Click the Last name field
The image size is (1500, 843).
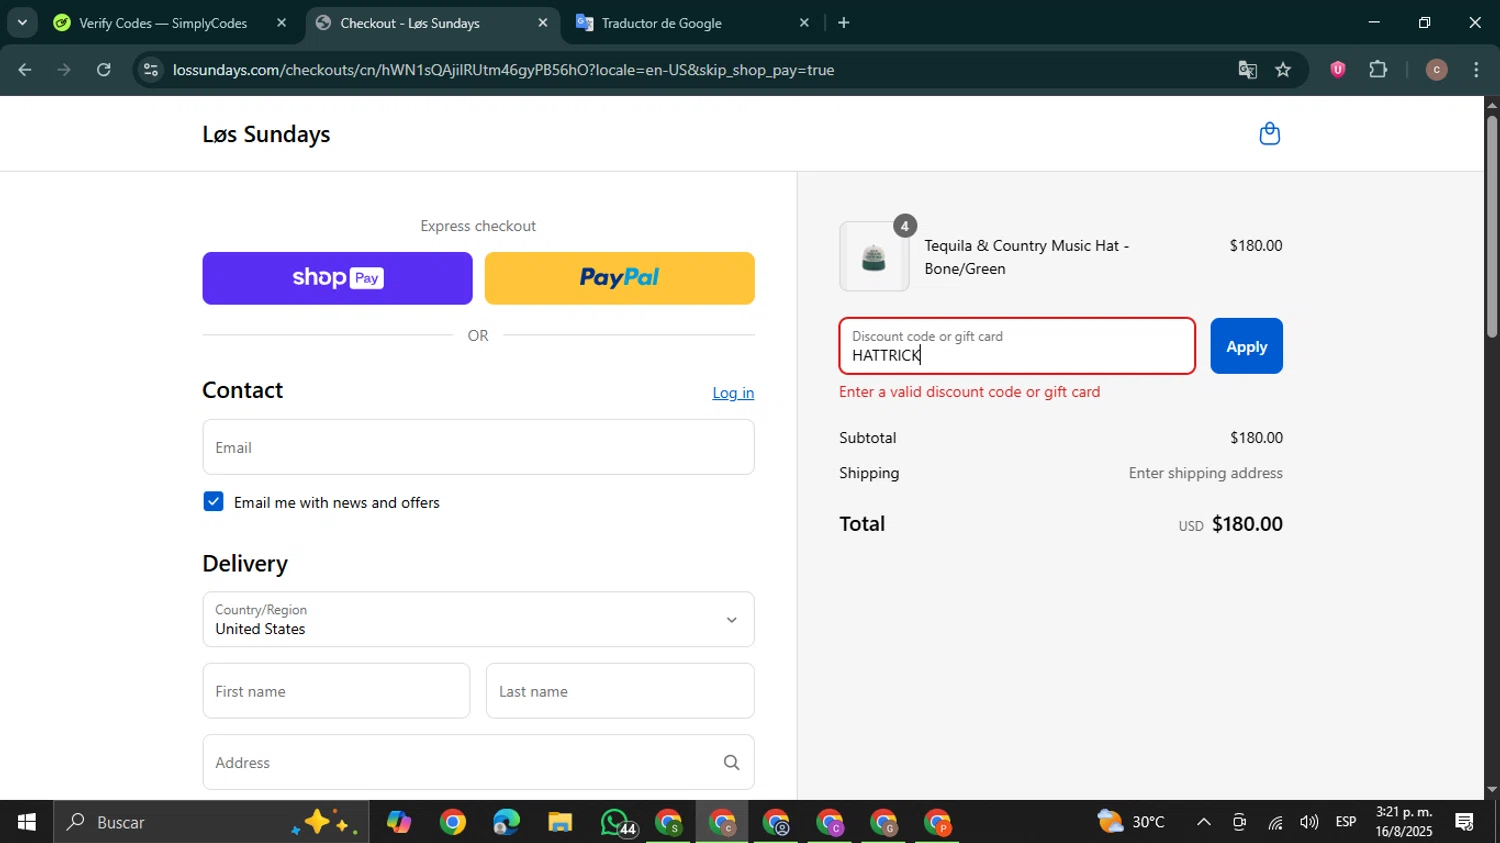(x=620, y=691)
